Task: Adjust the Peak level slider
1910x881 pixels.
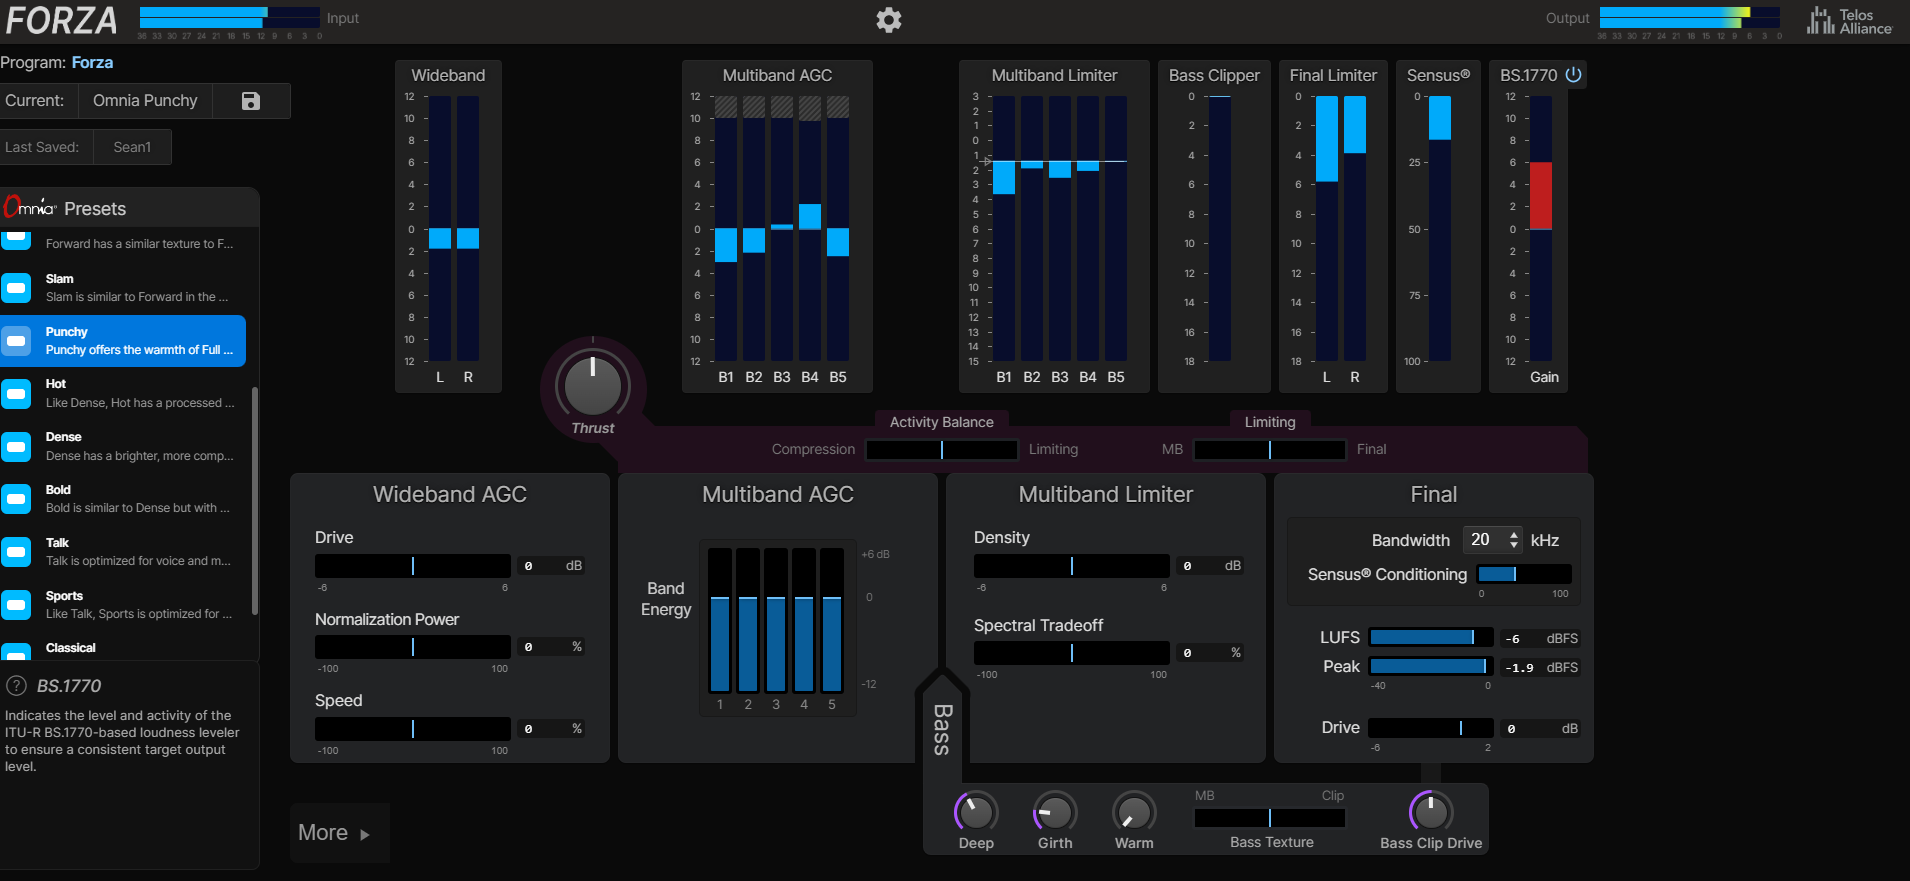Action: point(1431,667)
